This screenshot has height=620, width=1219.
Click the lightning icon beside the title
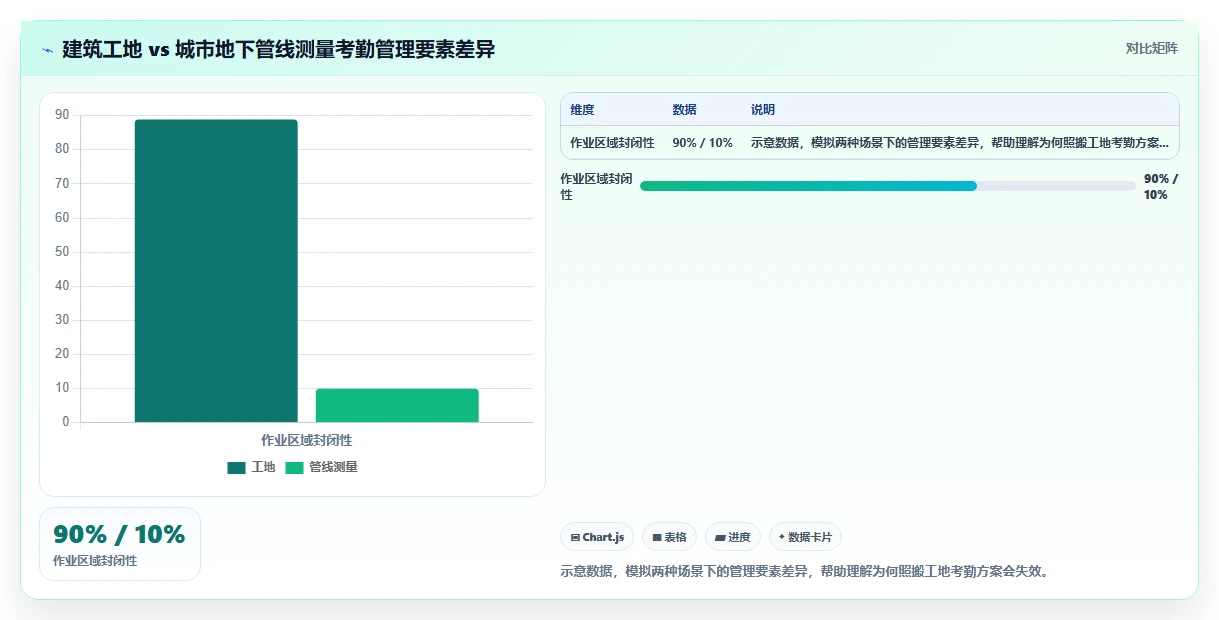tap(47, 49)
